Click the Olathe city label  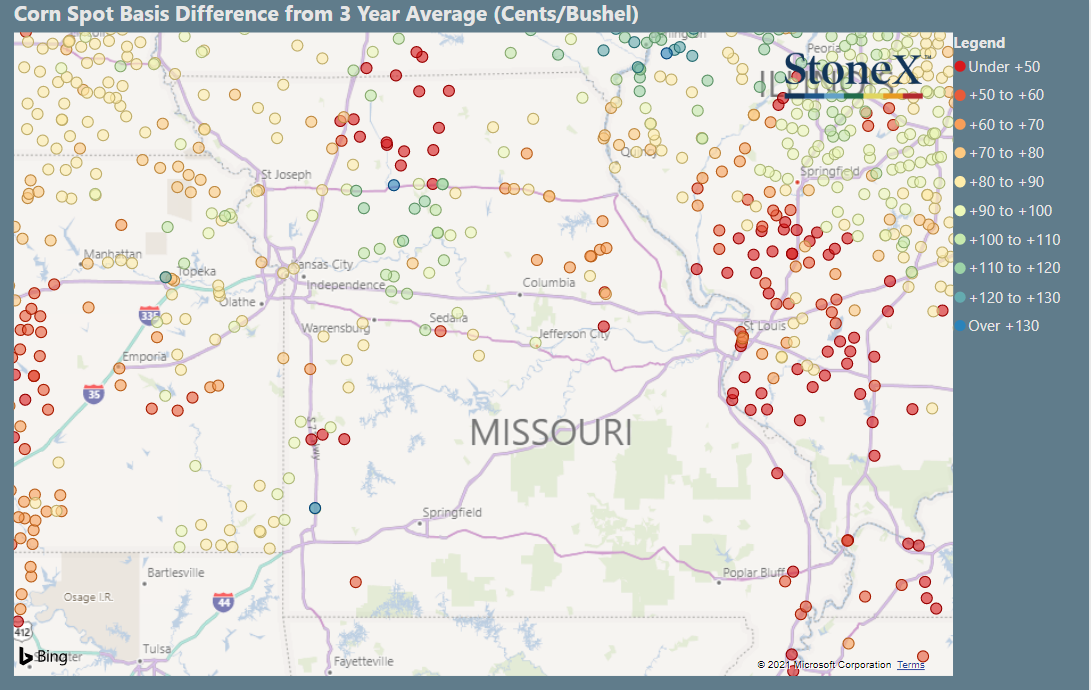(x=237, y=302)
